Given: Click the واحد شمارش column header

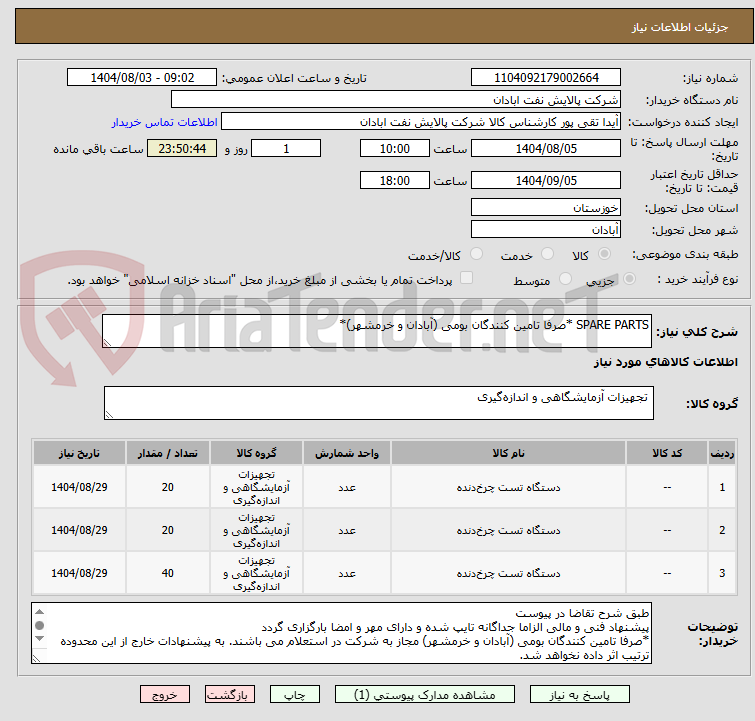Looking at the screenshot, I should (347, 453).
